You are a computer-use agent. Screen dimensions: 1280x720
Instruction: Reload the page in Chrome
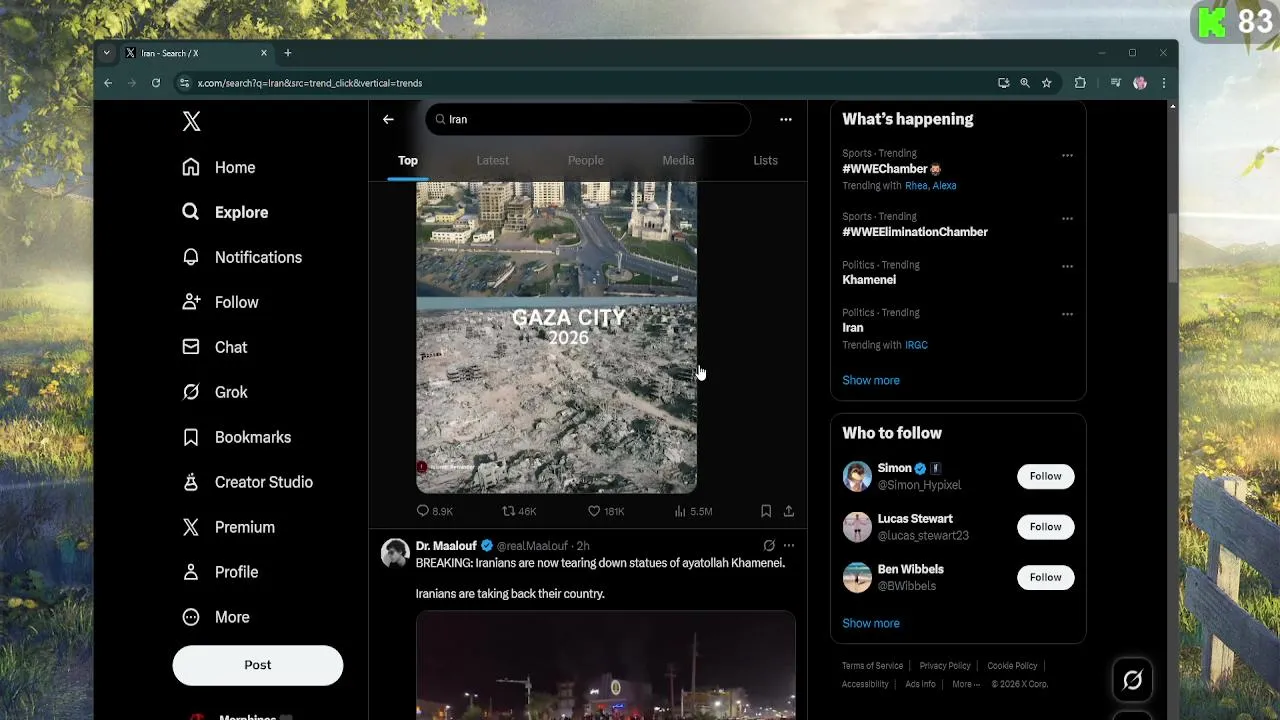coord(156,83)
